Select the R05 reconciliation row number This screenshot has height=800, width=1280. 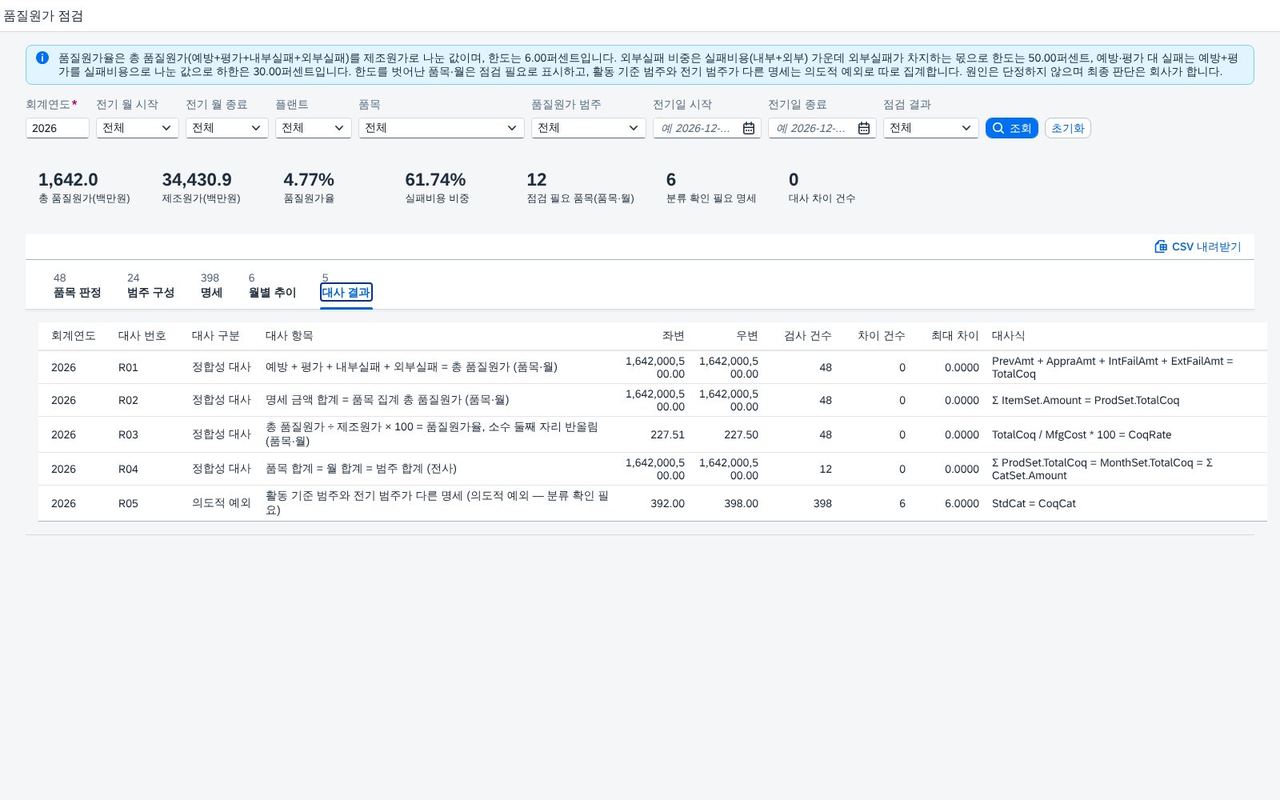[x=128, y=504]
